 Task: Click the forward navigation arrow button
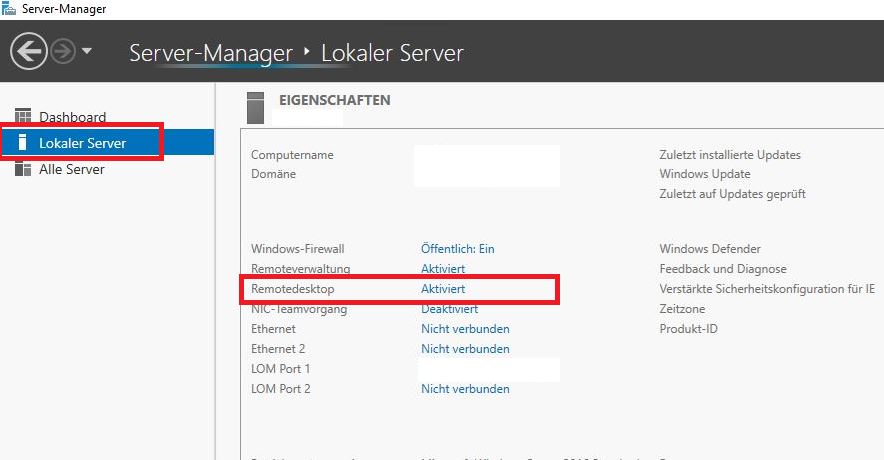coord(63,52)
